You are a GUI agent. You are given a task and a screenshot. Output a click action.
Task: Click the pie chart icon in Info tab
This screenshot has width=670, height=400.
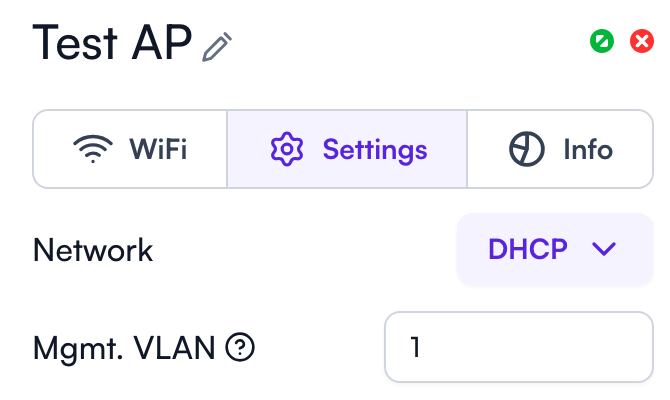click(x=527, y=150)
